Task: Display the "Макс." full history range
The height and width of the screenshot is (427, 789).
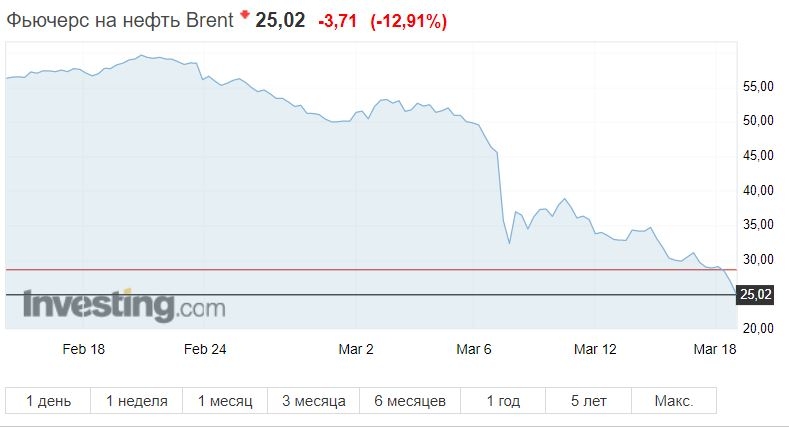Action: pos(674,401)
